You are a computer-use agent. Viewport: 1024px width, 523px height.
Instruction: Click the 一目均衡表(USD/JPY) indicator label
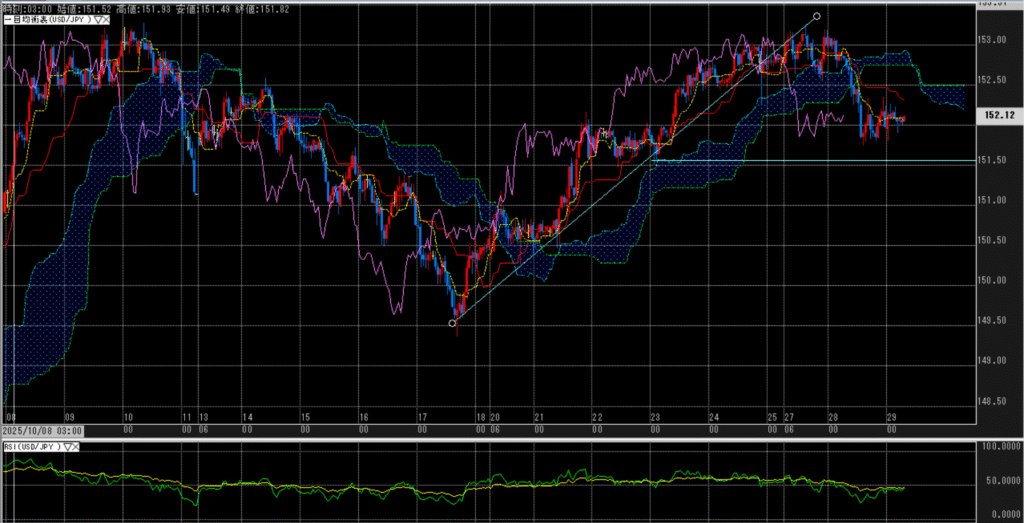click(50, 18)
